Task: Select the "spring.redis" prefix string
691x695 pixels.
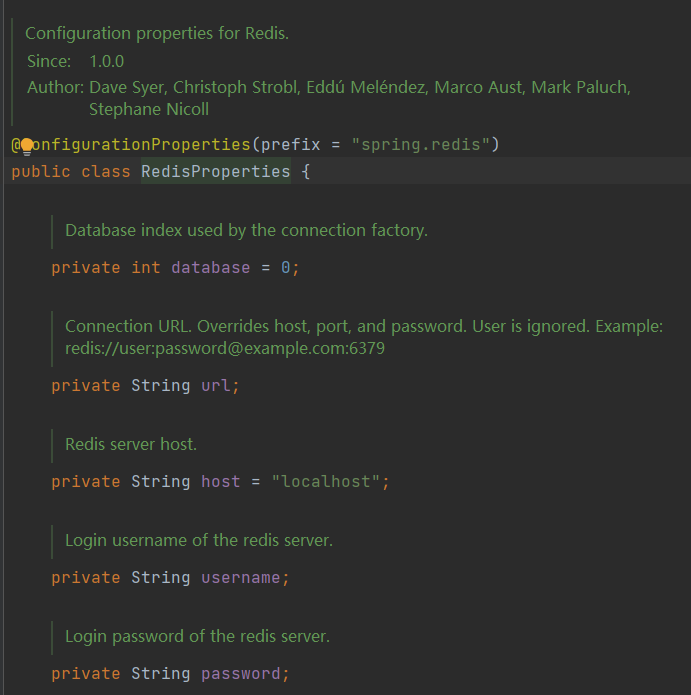Action: pyautogui.click(x=421, y=145)
